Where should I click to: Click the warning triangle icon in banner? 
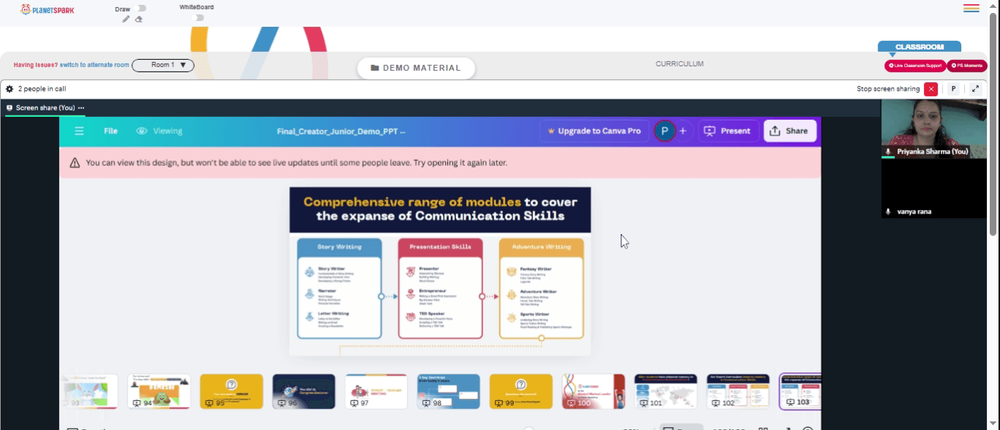point(75,163)
